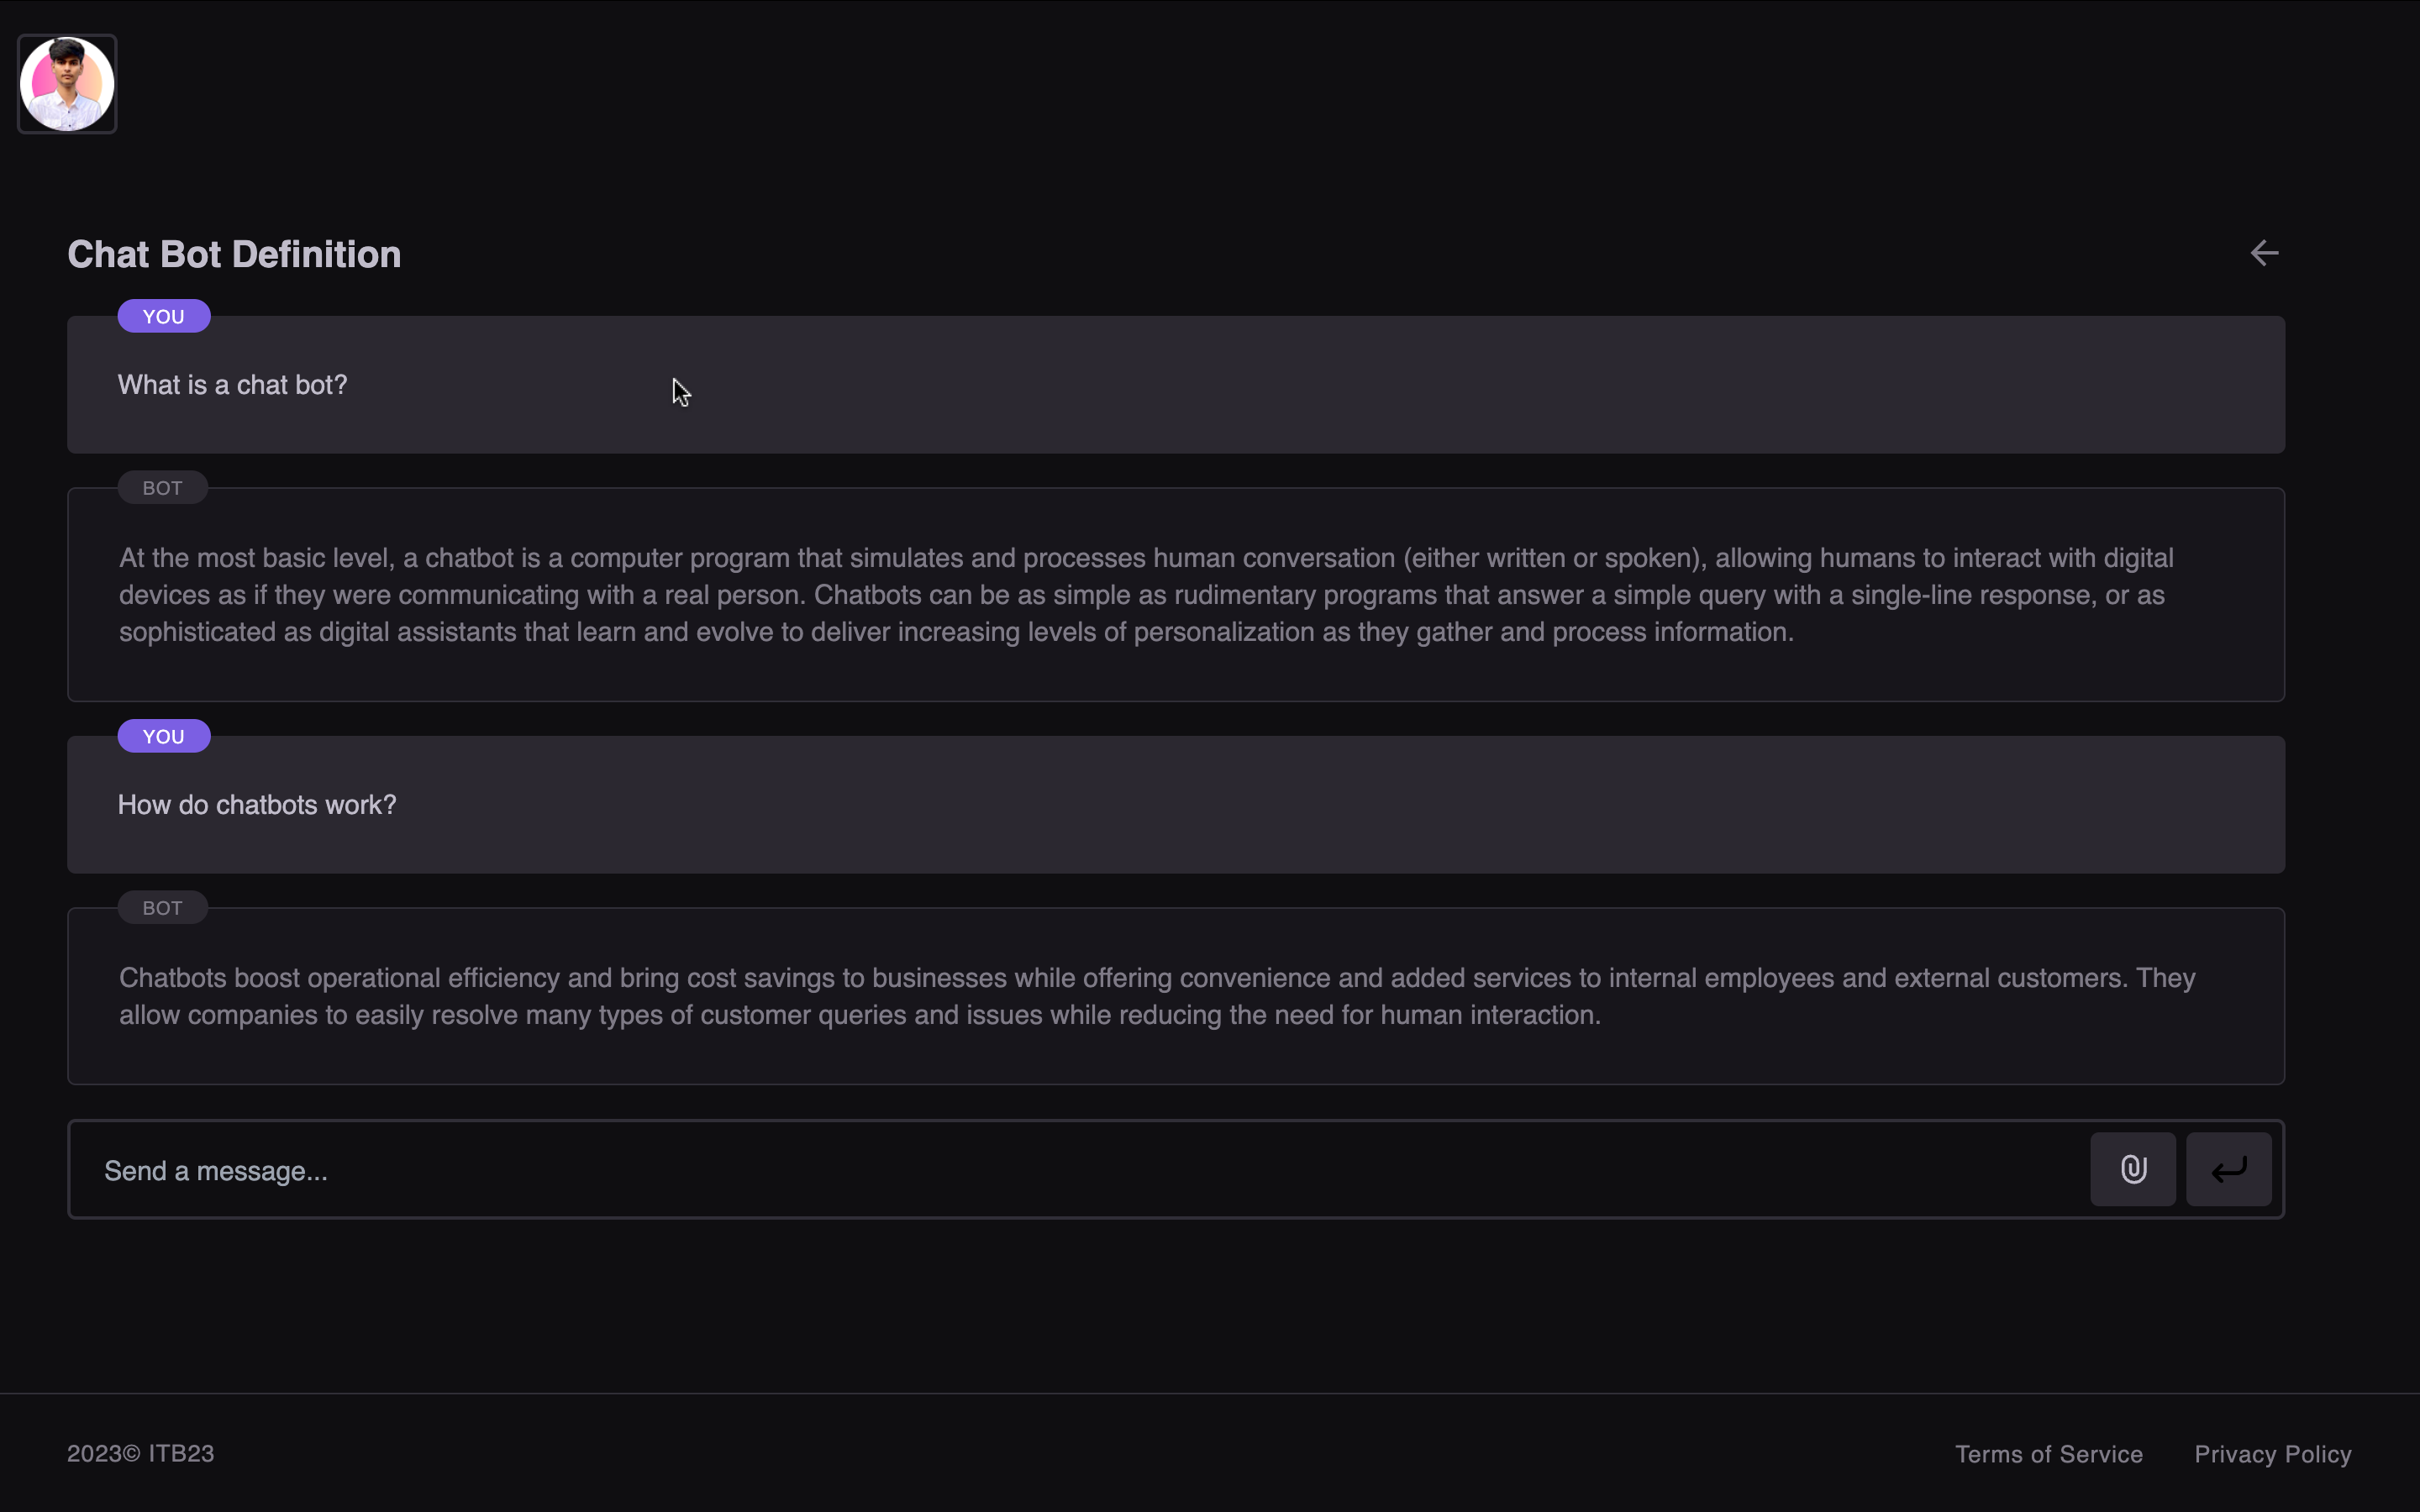2420x1512 pixels.
Task: Click the word 'personalization' in bot reply
Action: pos(1223,632)
